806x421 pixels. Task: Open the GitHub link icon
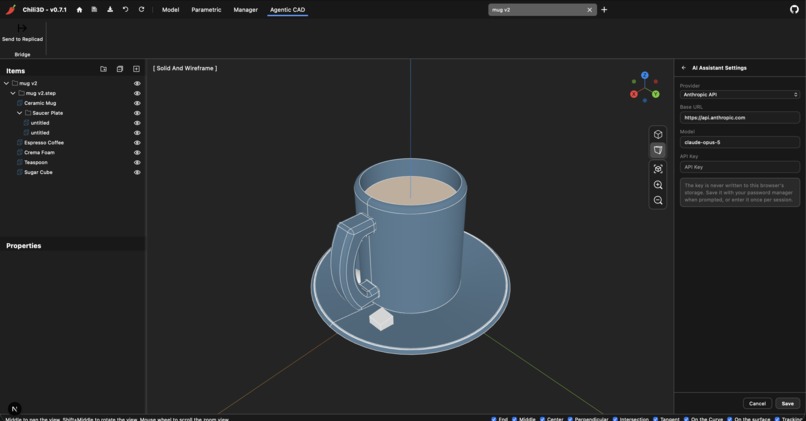point(794,9)
